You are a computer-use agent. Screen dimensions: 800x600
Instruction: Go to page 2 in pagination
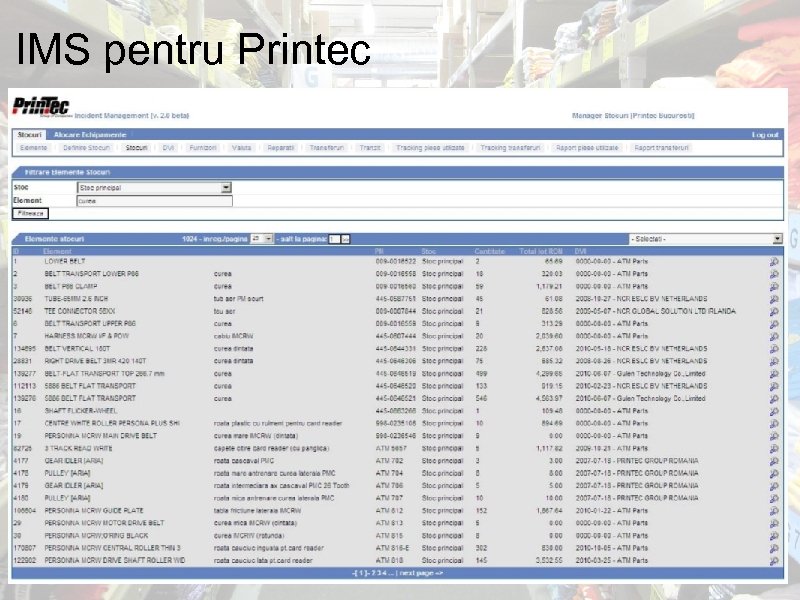(x=372, y=573)
